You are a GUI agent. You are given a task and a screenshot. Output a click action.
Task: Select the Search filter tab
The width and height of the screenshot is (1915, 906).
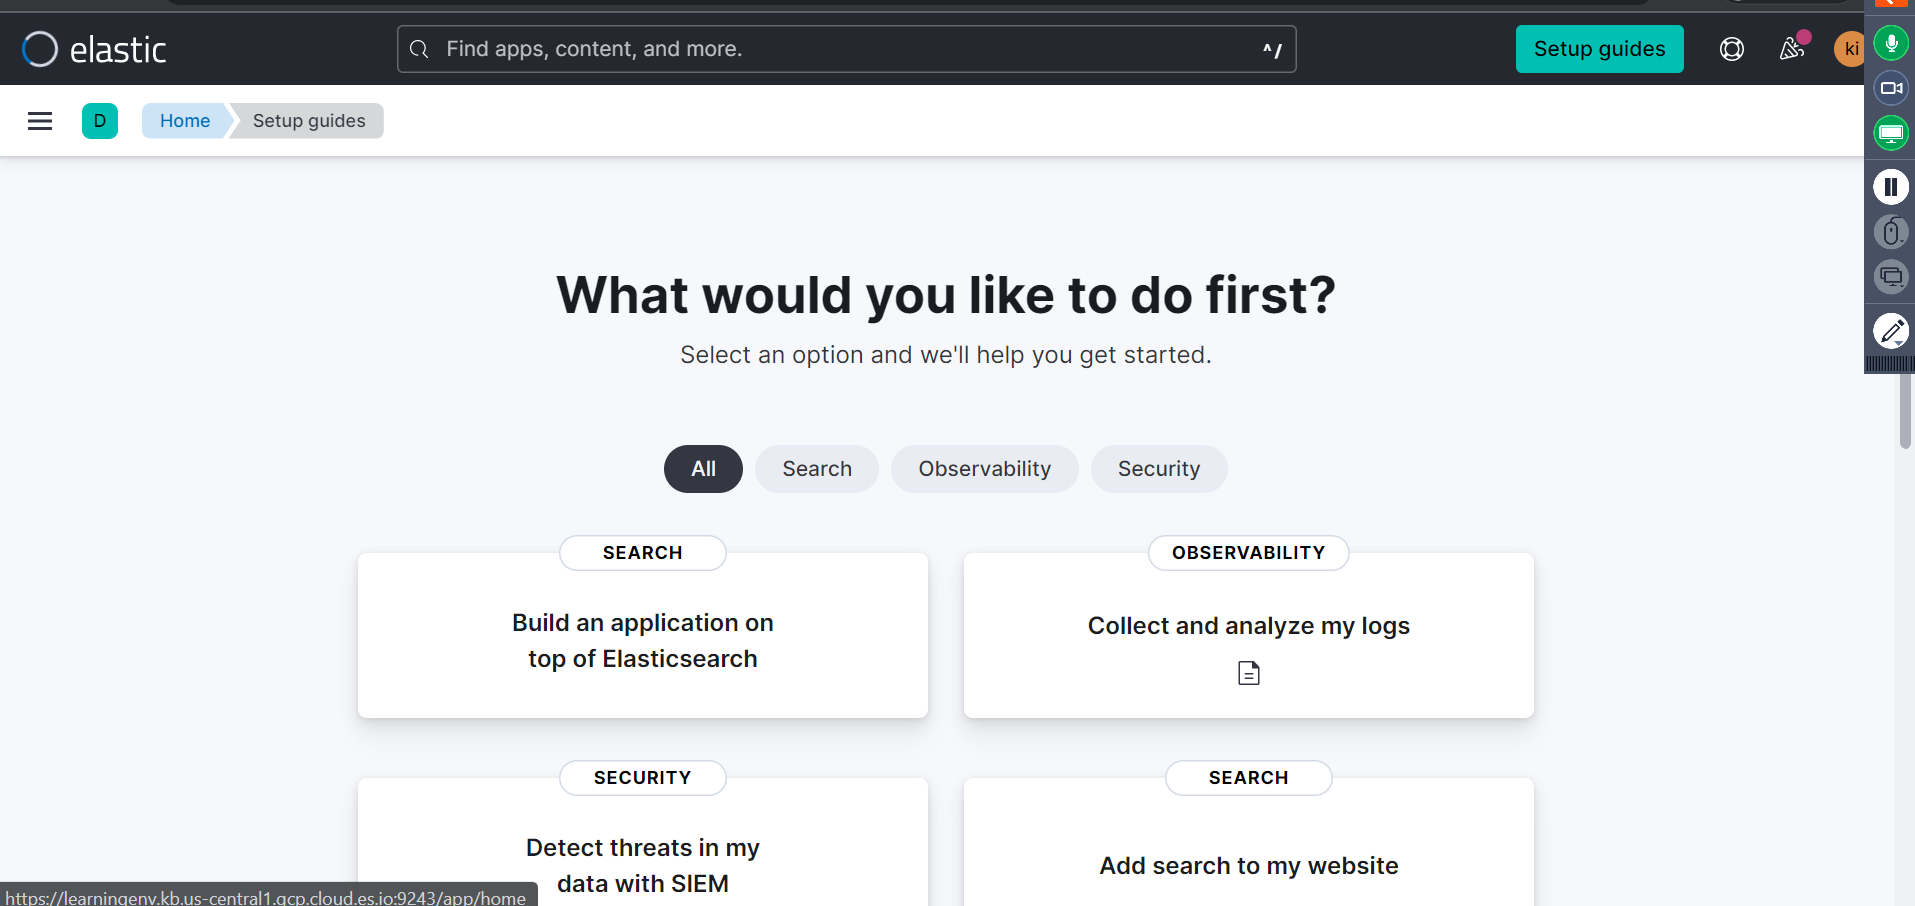click(x=816, y=469)
